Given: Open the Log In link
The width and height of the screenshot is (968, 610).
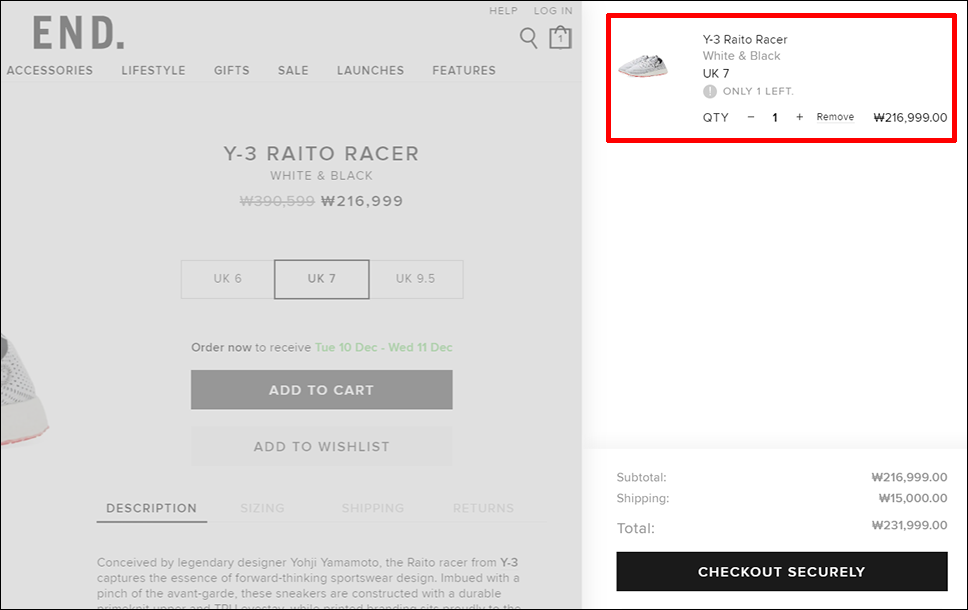Looking at the screenshot, I should (553, 11).
